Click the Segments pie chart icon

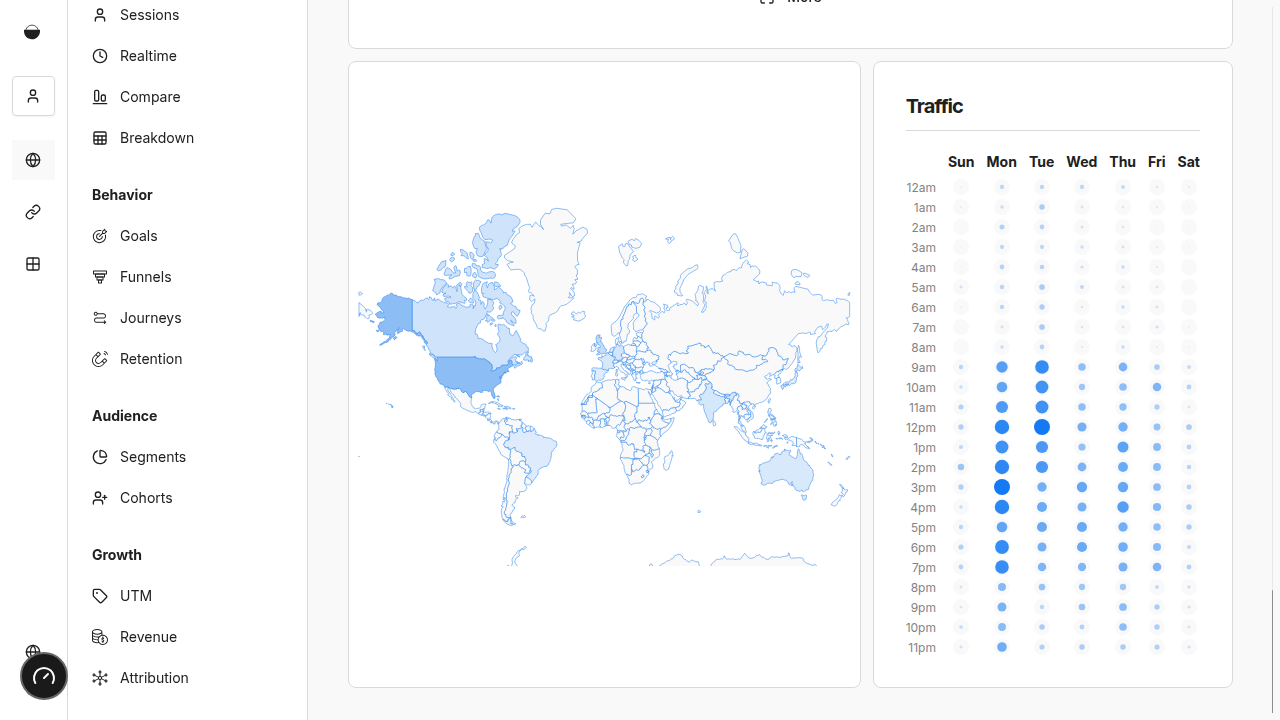[100, 457]
